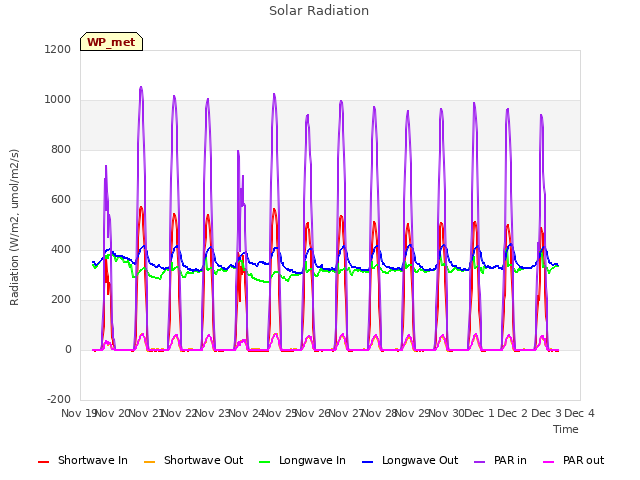
Task: Click the 0 y-axis tick label
Action: click(68, 349)
